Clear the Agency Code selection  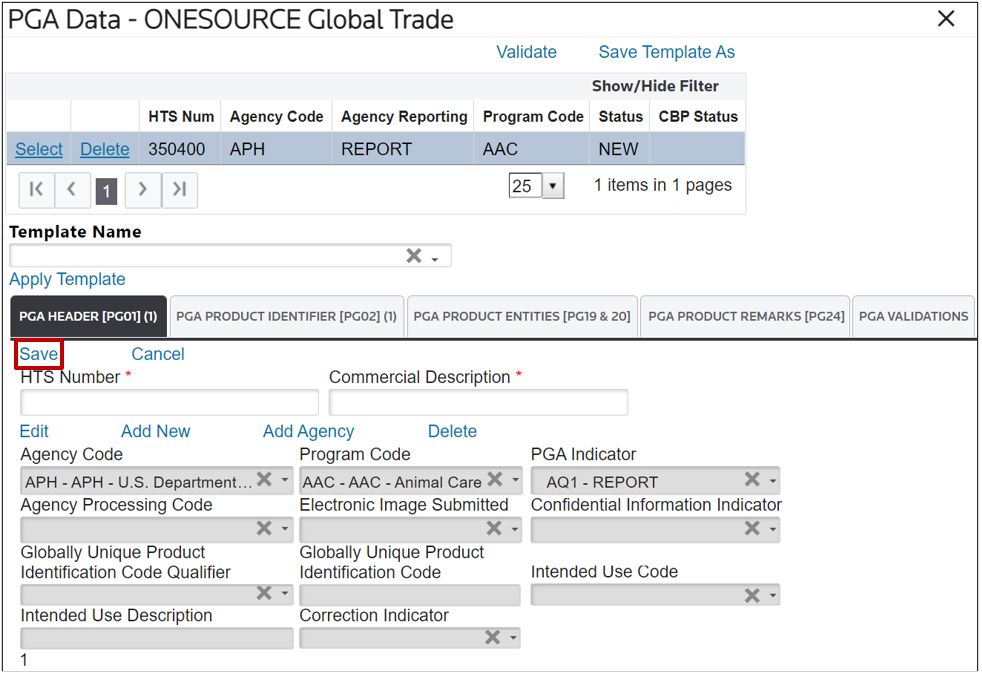pos(264,480)
